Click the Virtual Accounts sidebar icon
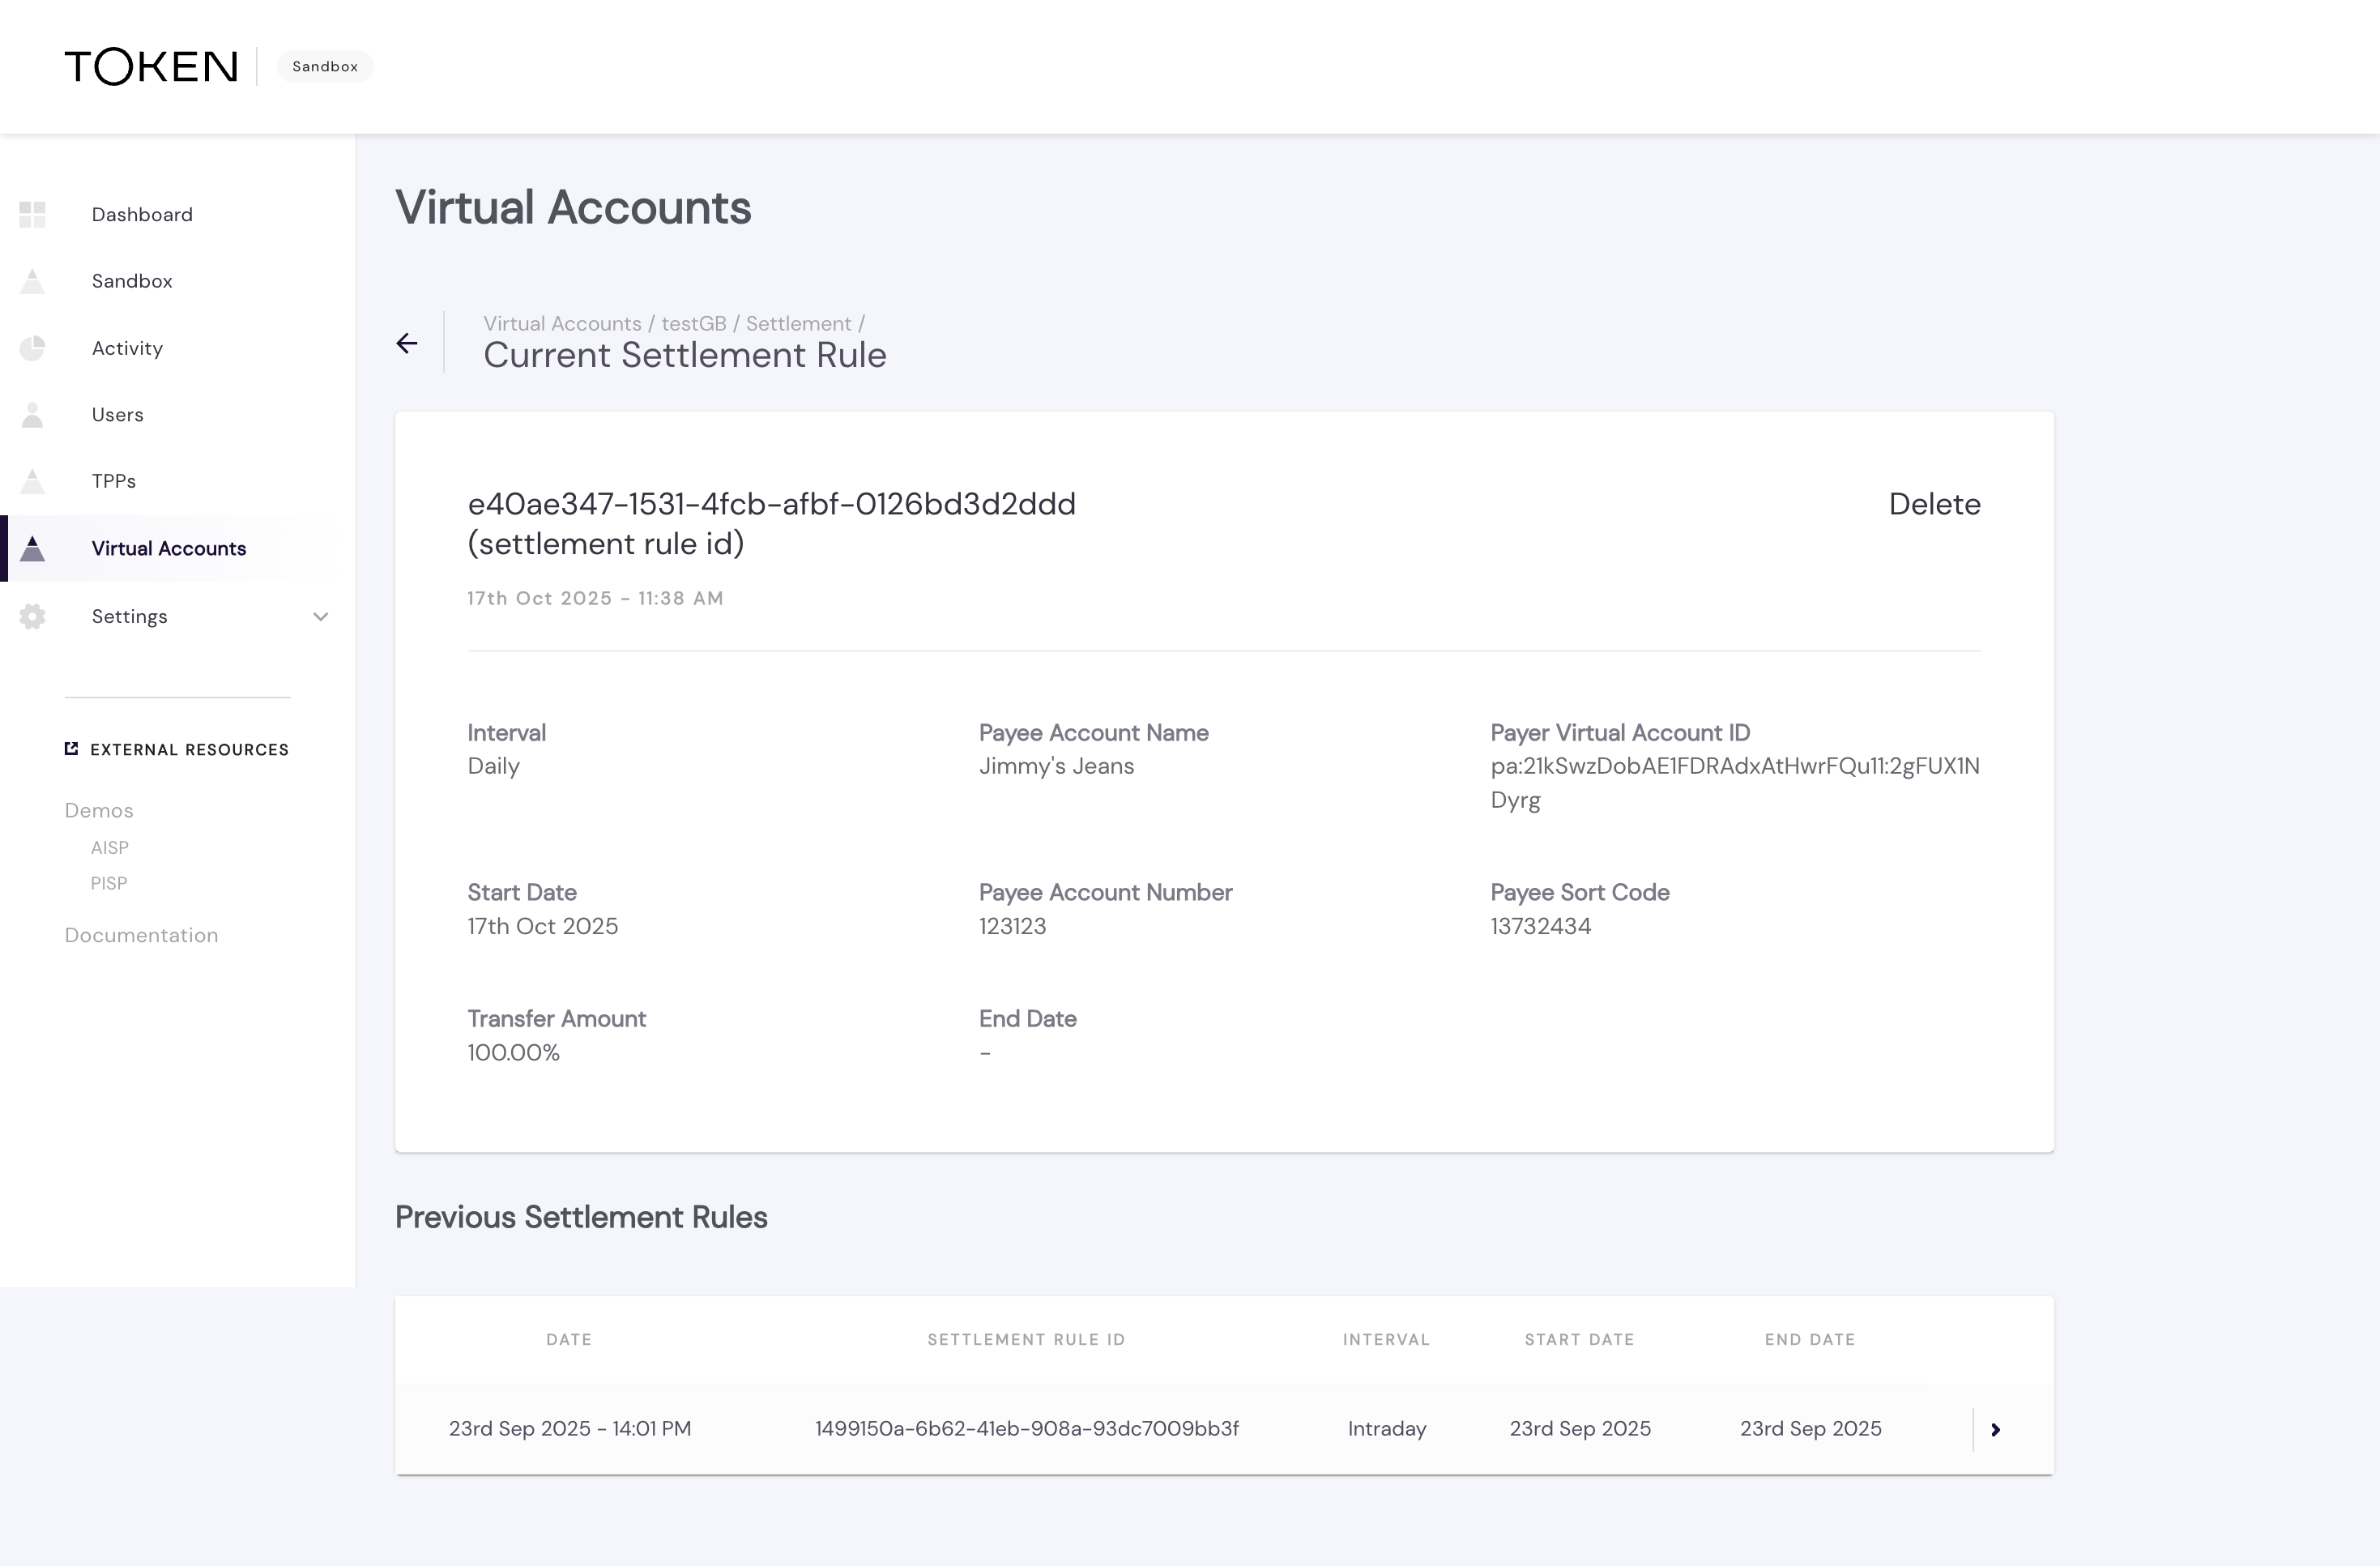Screen dimensions: 2380x1566 pyautogui.click(x=32, y=548)
